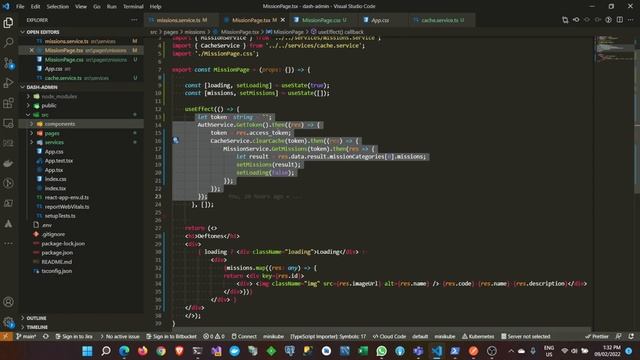Open .gitignore in the explorer
Viewport: 640px width, 360px height.
(x=53, y=234)
